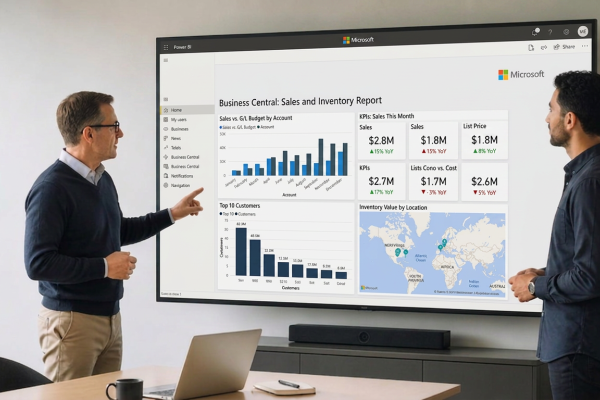This screenshot has height=400, width=600.
Task: Click the red 5% YoY indicator
Action: [x=484, y=193]
